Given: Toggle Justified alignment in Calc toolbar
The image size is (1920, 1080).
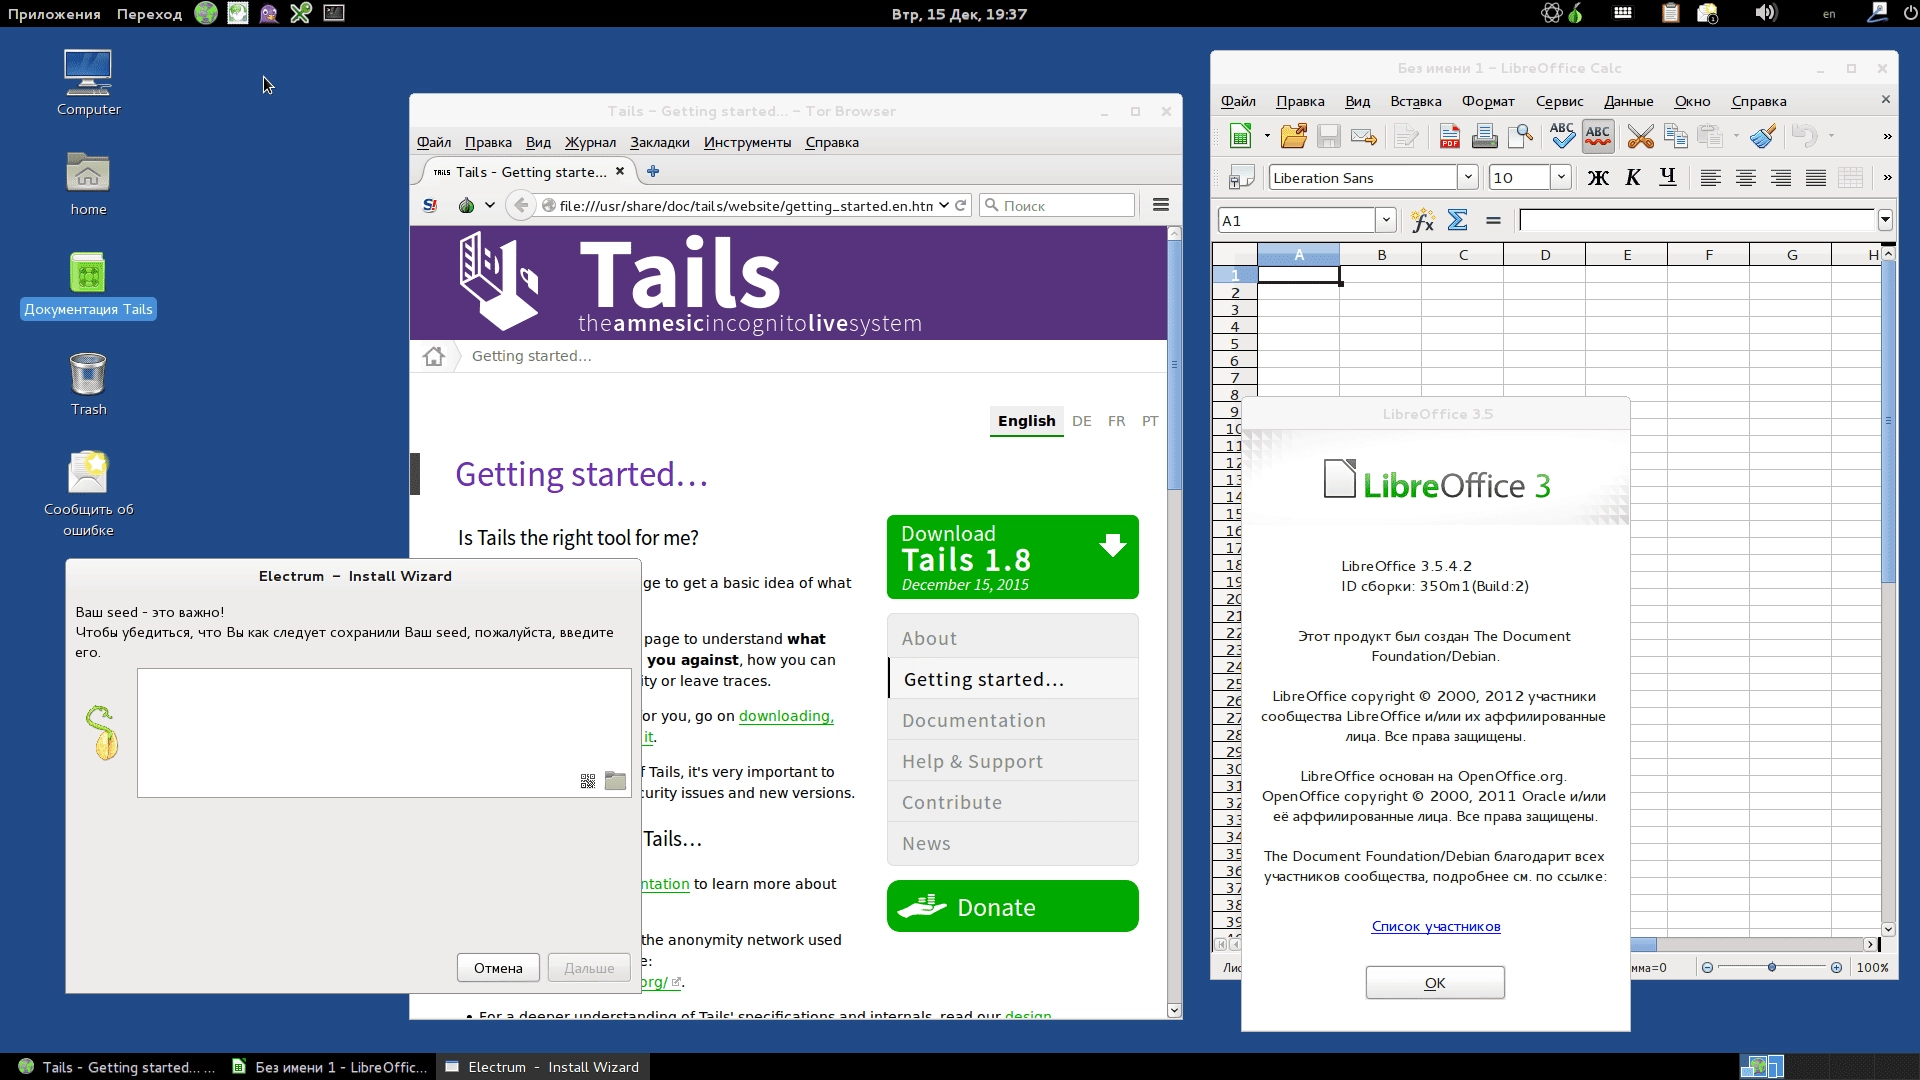Looking at the screenshot, I should [1816, 178].
